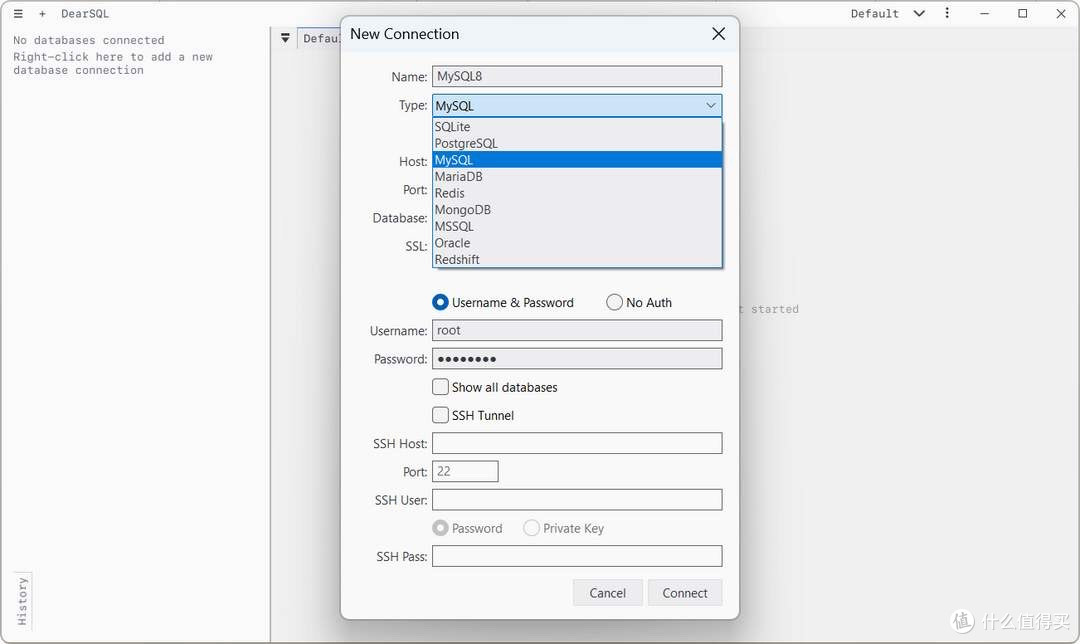This screenshot has height=644, width=1080.
Task: Choose Redshift from the type list
Action: pos(577,259)
